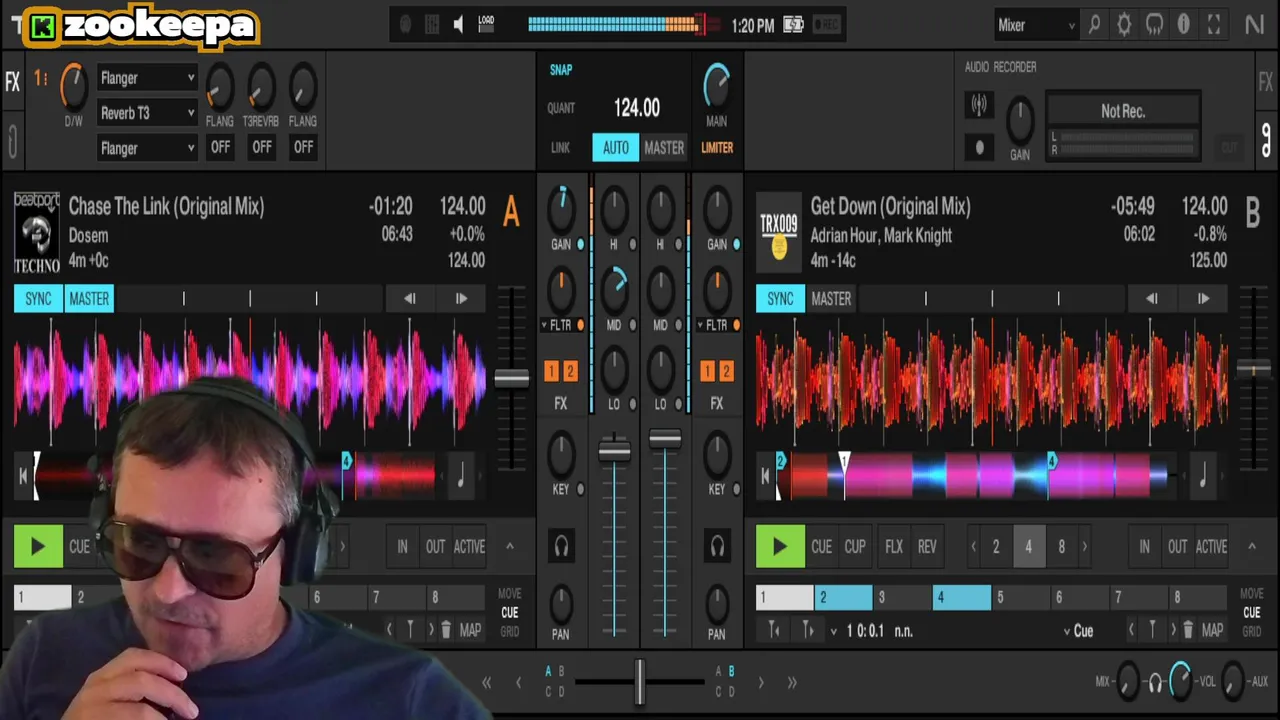Image resolution: width=1280 pixels, height=720 pixels.
Task: Click REV reverse on deck B
Action: (x=928, y=547)
